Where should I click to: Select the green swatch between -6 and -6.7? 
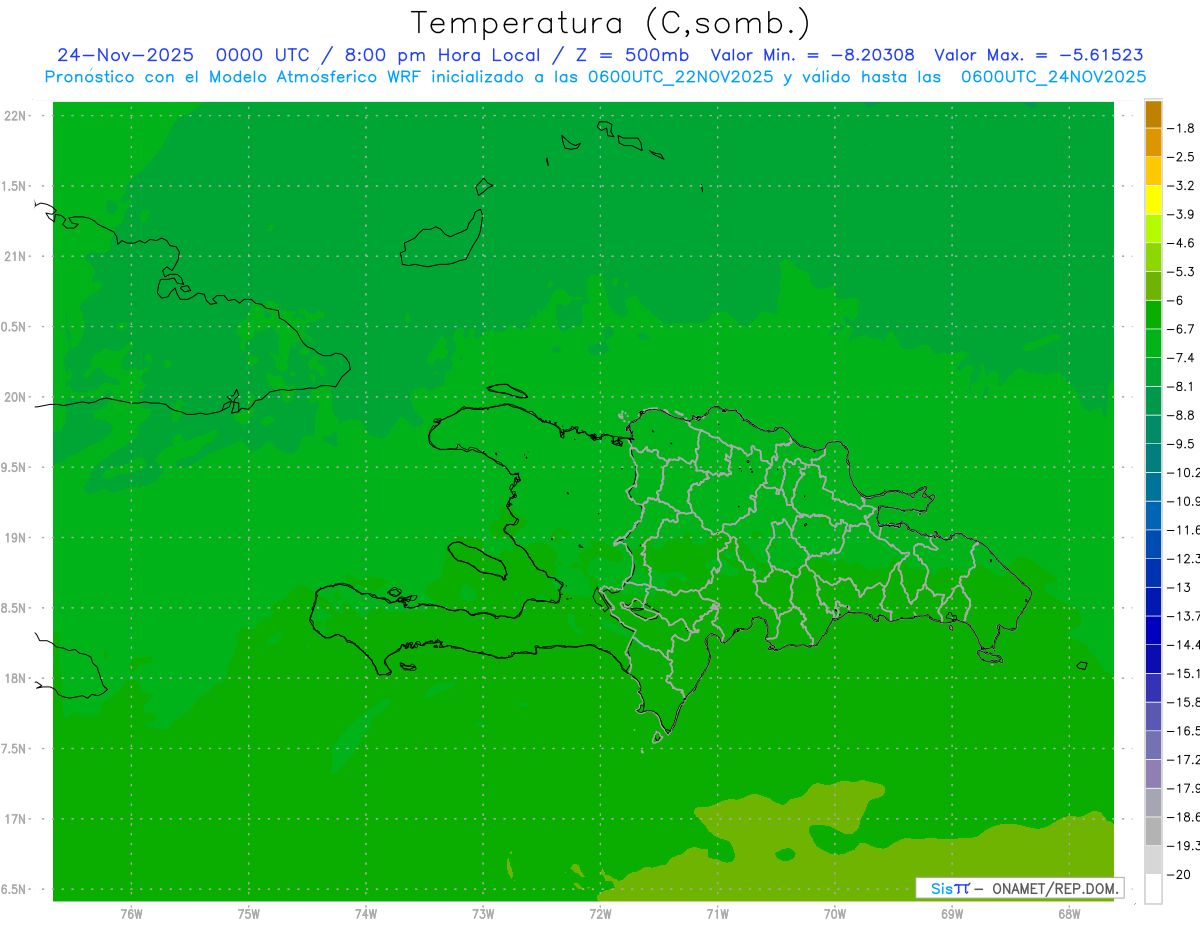(x=1153, y=314)
